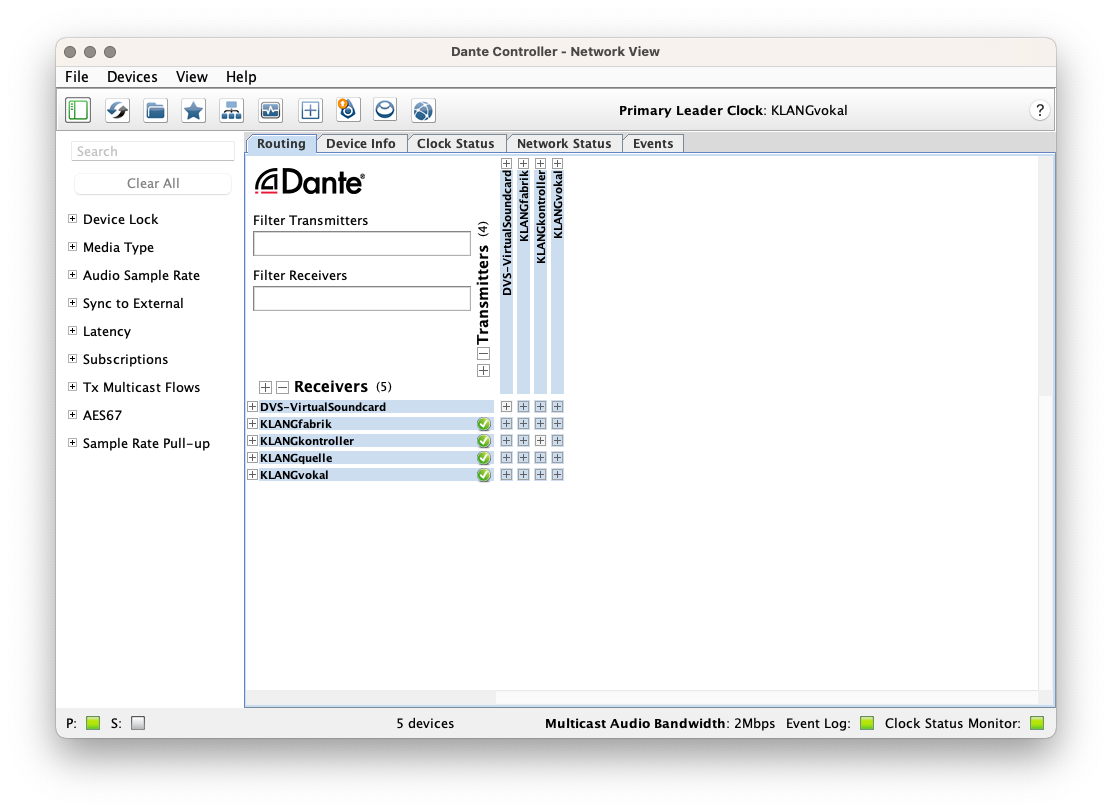This screenshot has height=812, width=1112.
Task: Expand the KLANGvokal receiver row
Action: 252,475
